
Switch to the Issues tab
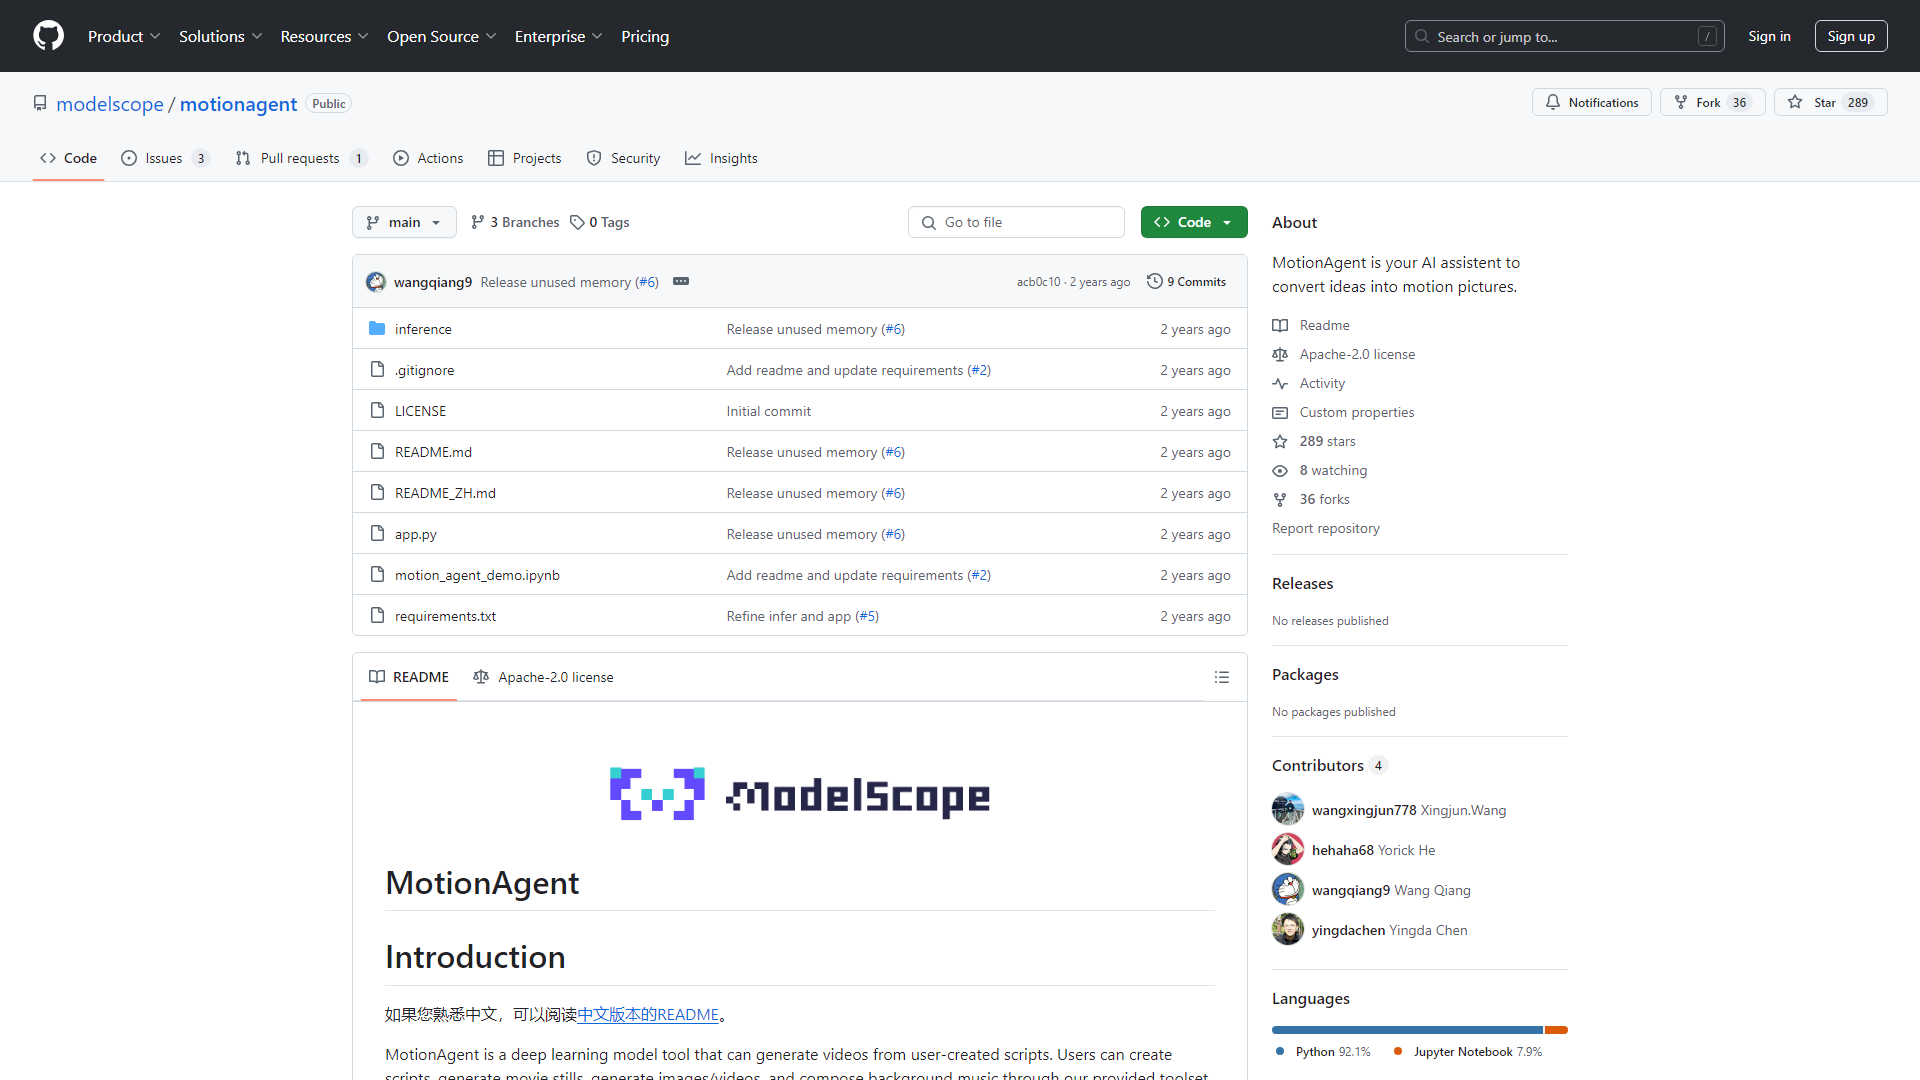[165, 158]
